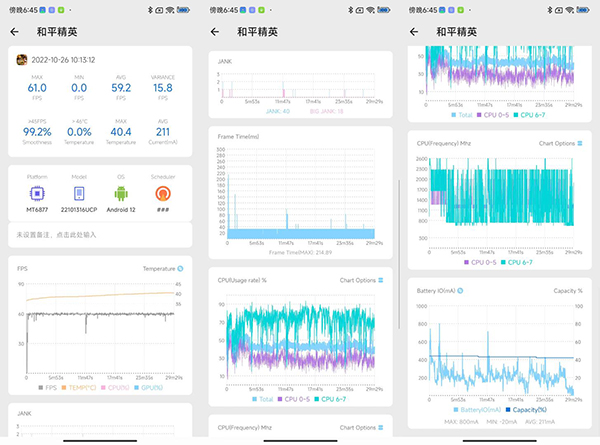Open Chart Options for CPU Usage rate chart
600x445 pixels.
pos(360,280)
